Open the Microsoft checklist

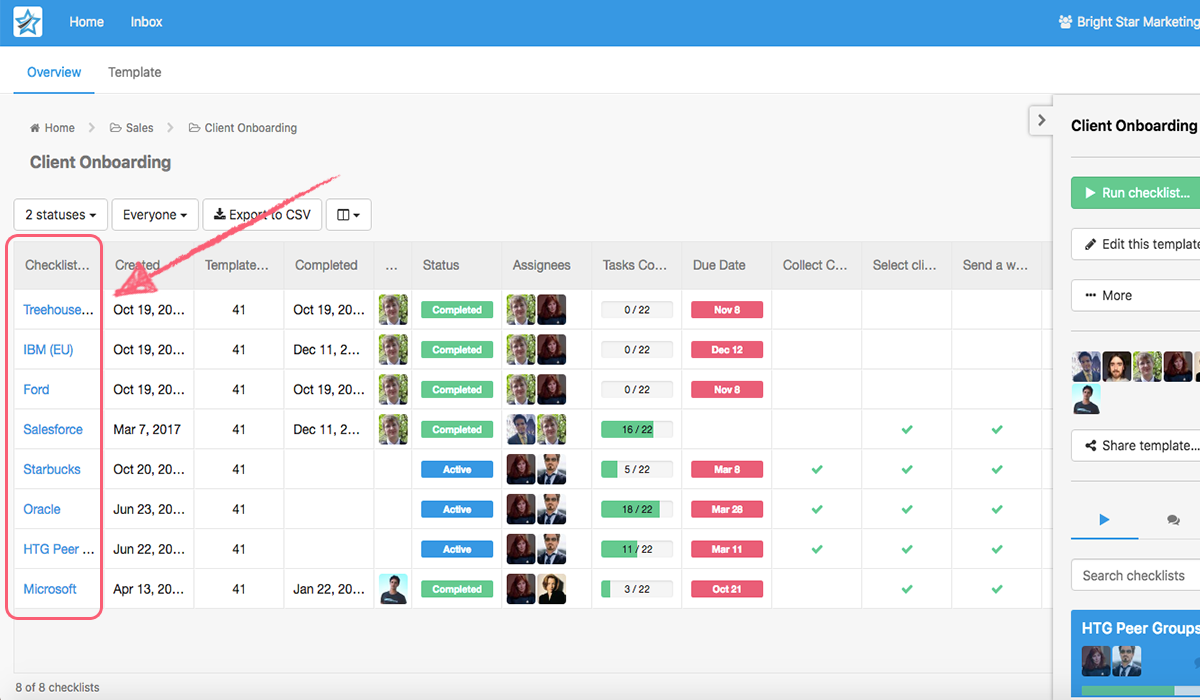point(50,590)
